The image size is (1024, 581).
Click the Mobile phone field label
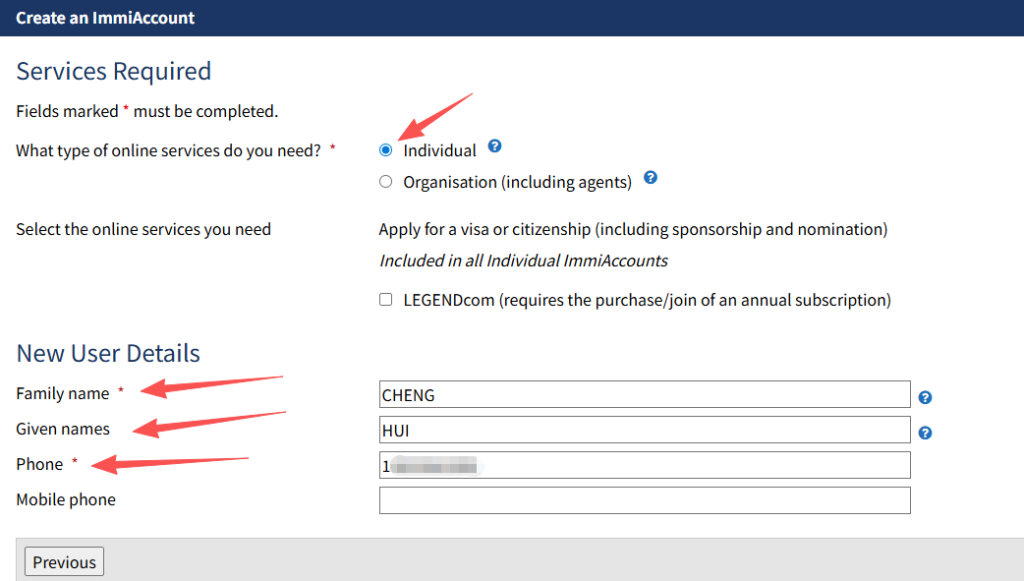point(66,500)
